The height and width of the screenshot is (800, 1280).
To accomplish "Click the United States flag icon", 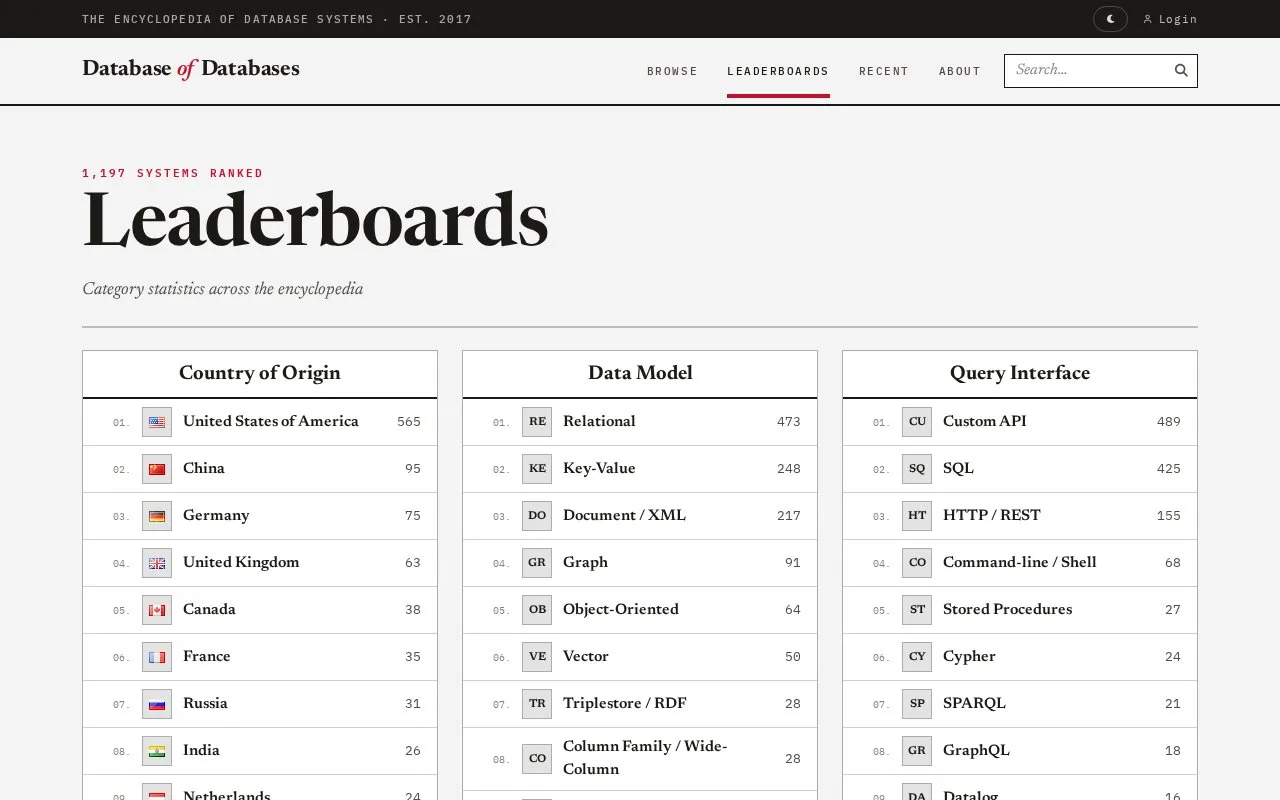I will click(x=157, y=422).
